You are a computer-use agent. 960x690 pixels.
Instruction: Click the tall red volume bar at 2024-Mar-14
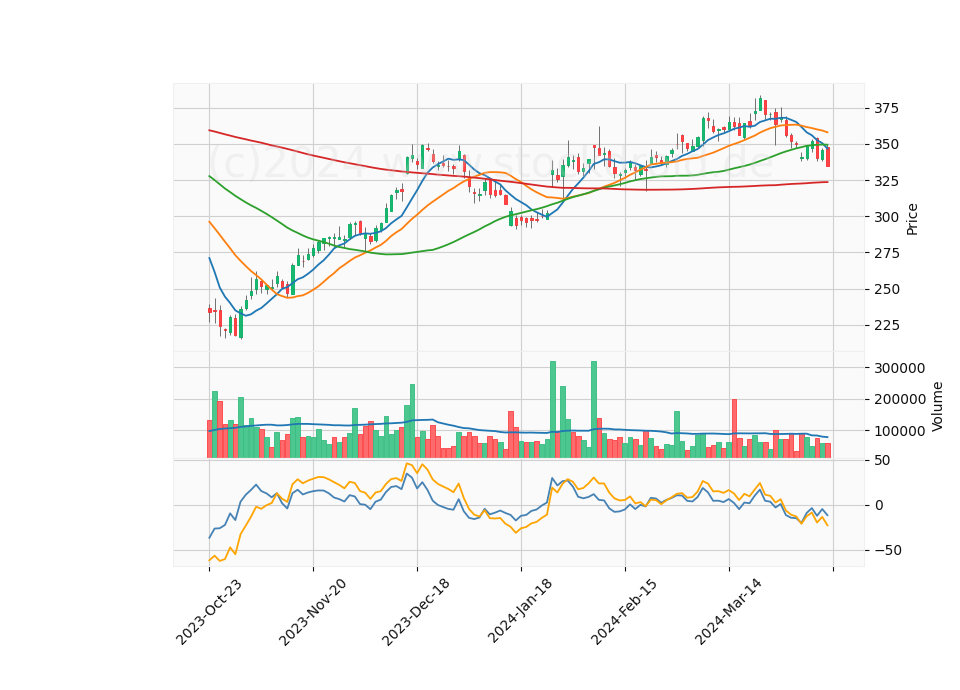(735, 429)
